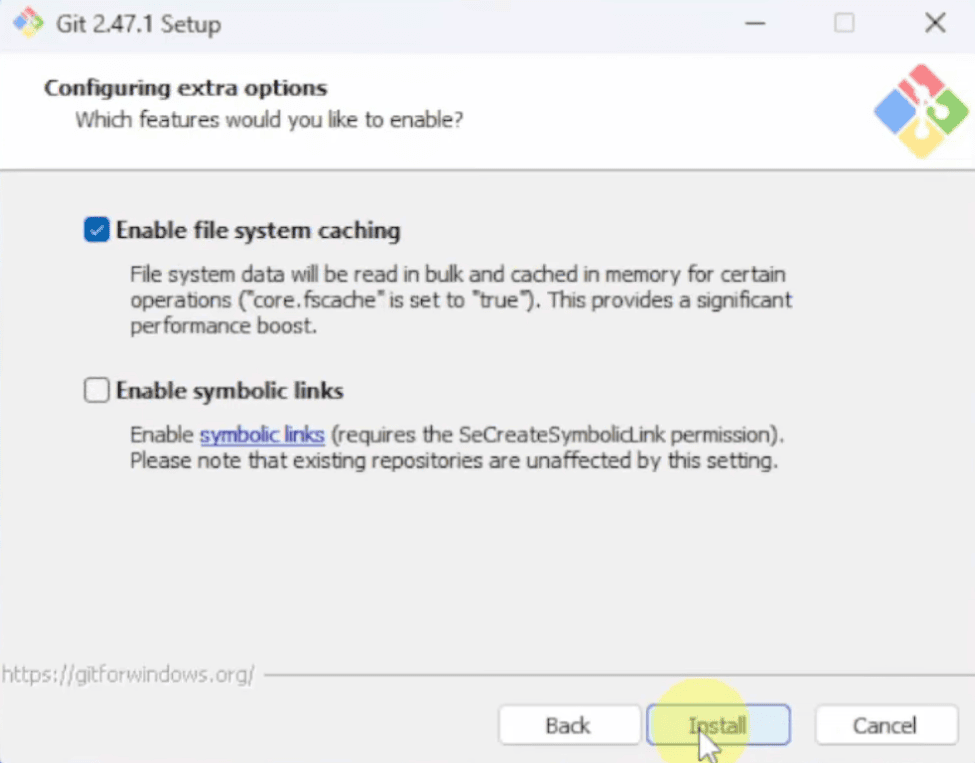Click the 'Configuring extra options' heading
The image size is (975, 763).
(x=185, y=88)
